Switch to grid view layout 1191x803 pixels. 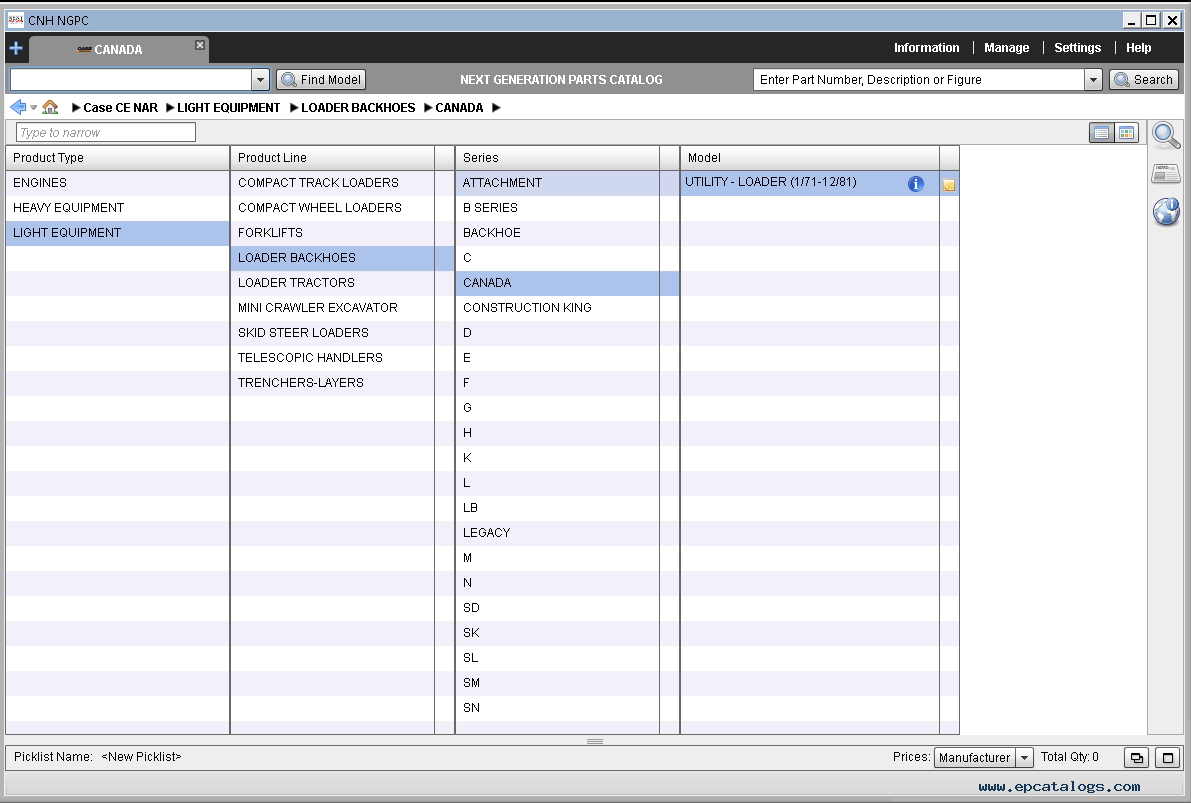coord(1126,133)
